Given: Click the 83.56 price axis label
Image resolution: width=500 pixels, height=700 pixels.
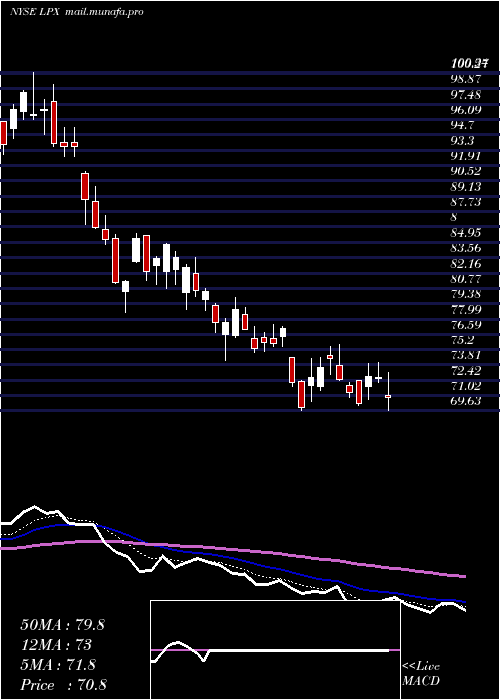Looking at the screenshot, I should click(466, 248).
